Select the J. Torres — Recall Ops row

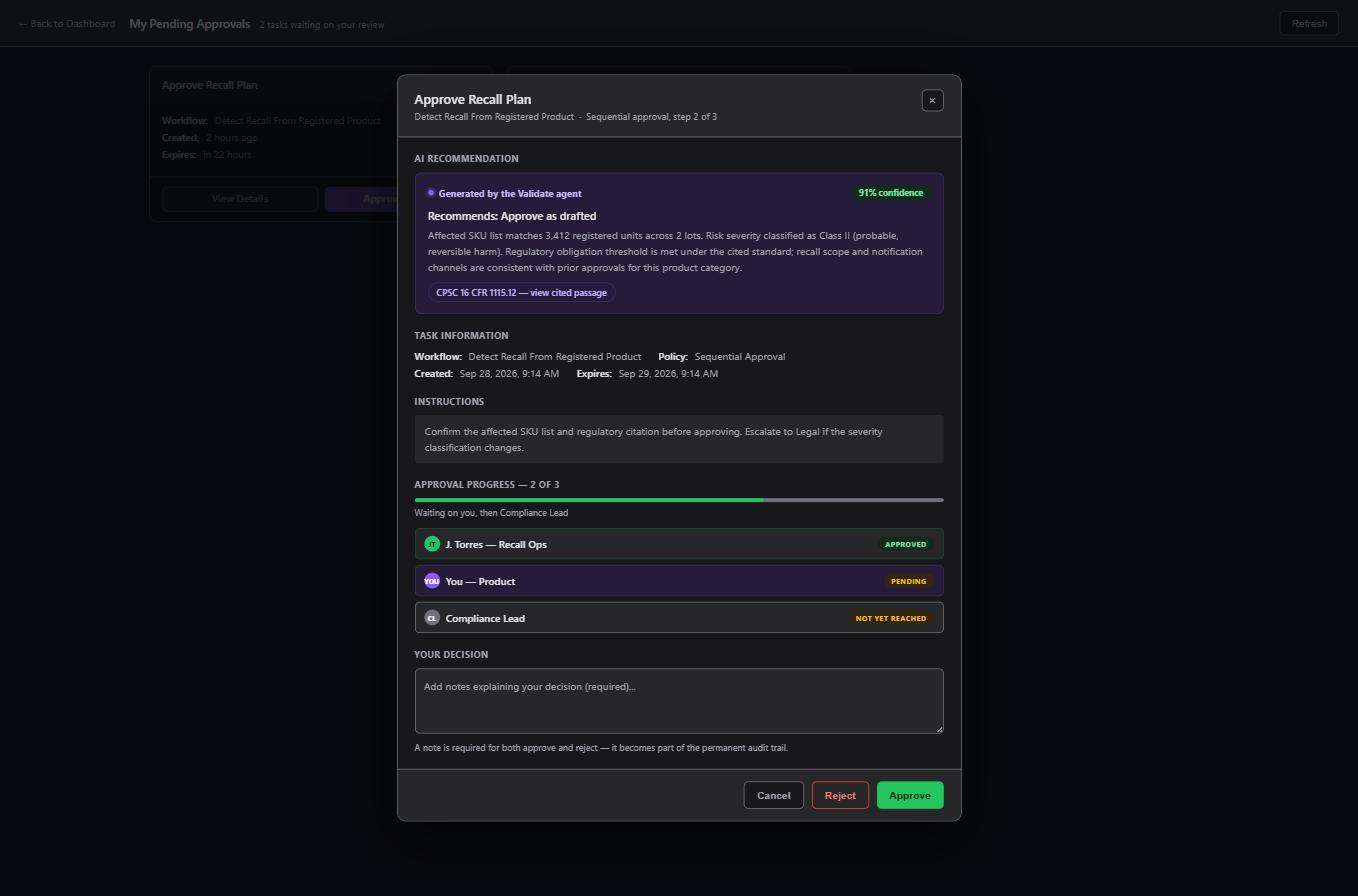679,544
